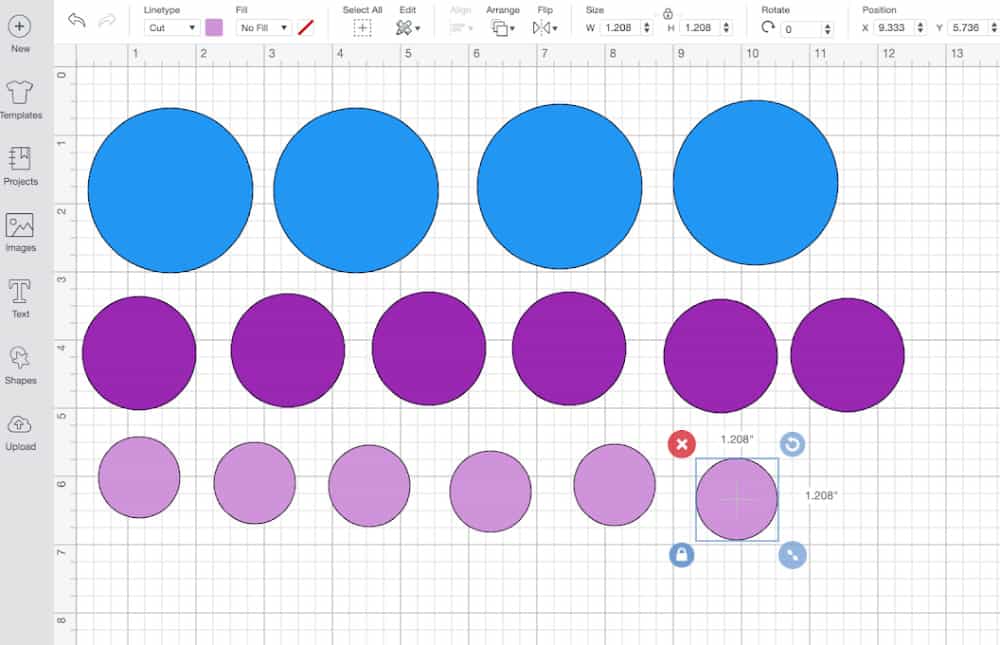Viewport: 1000px width, 645px height.
Task: Select the first dark purple circle
Action: click(x=139, y=353)
